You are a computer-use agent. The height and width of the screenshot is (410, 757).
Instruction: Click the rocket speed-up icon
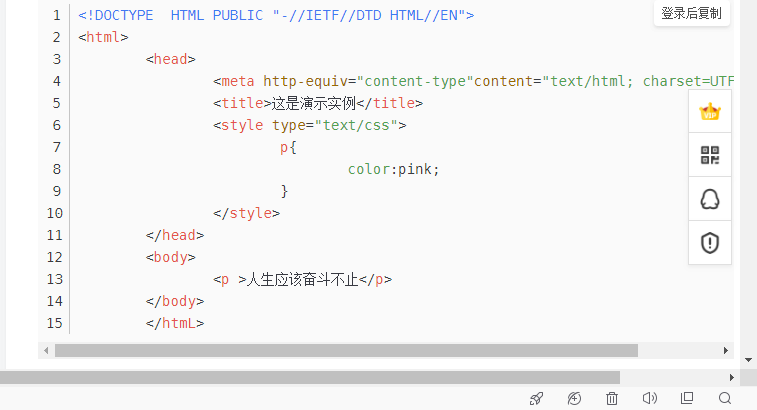coord(537,398)
